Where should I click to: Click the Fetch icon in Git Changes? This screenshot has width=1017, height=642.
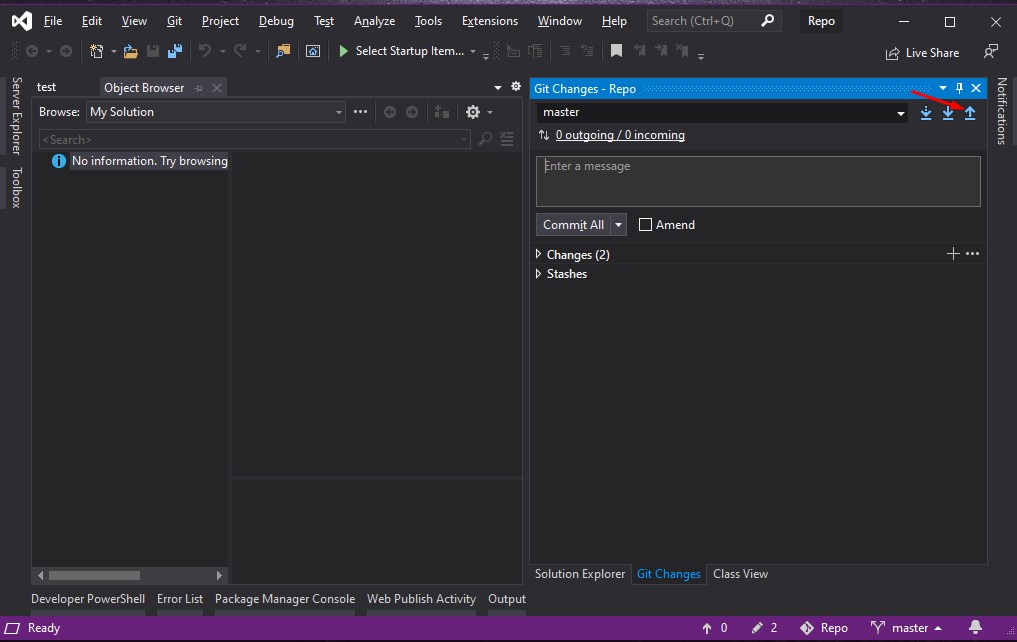tap(924, 113)
